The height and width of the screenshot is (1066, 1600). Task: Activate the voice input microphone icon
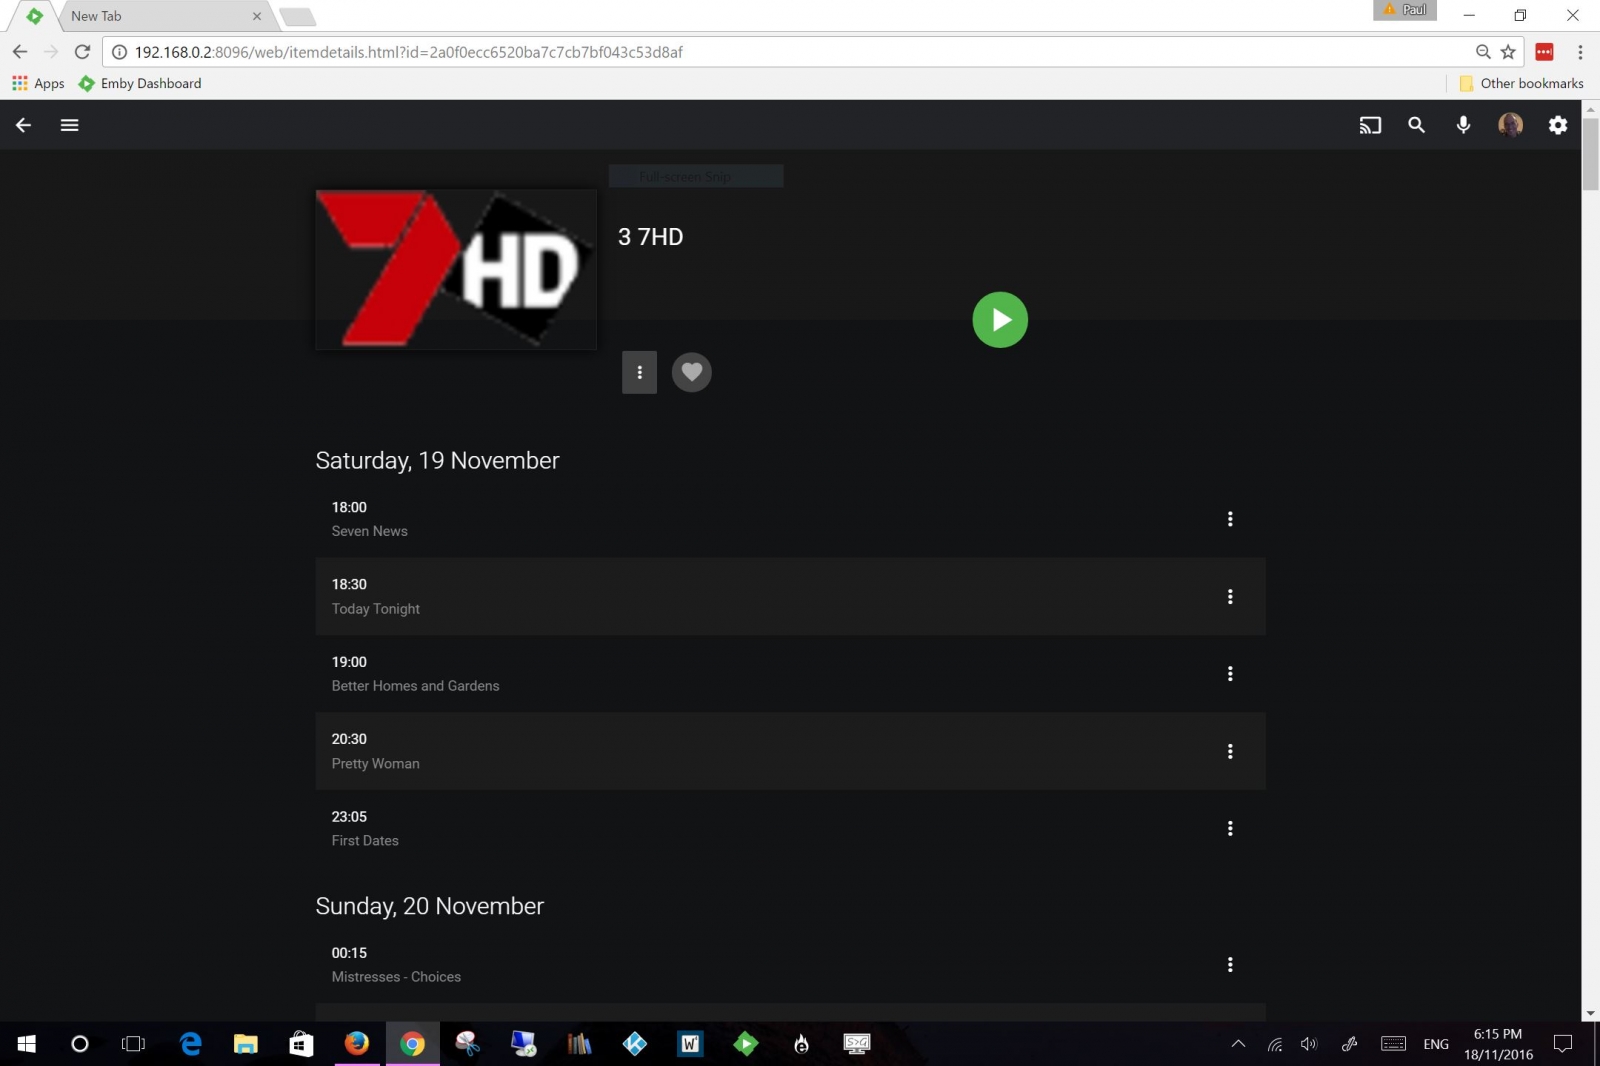click(1463, 125)
